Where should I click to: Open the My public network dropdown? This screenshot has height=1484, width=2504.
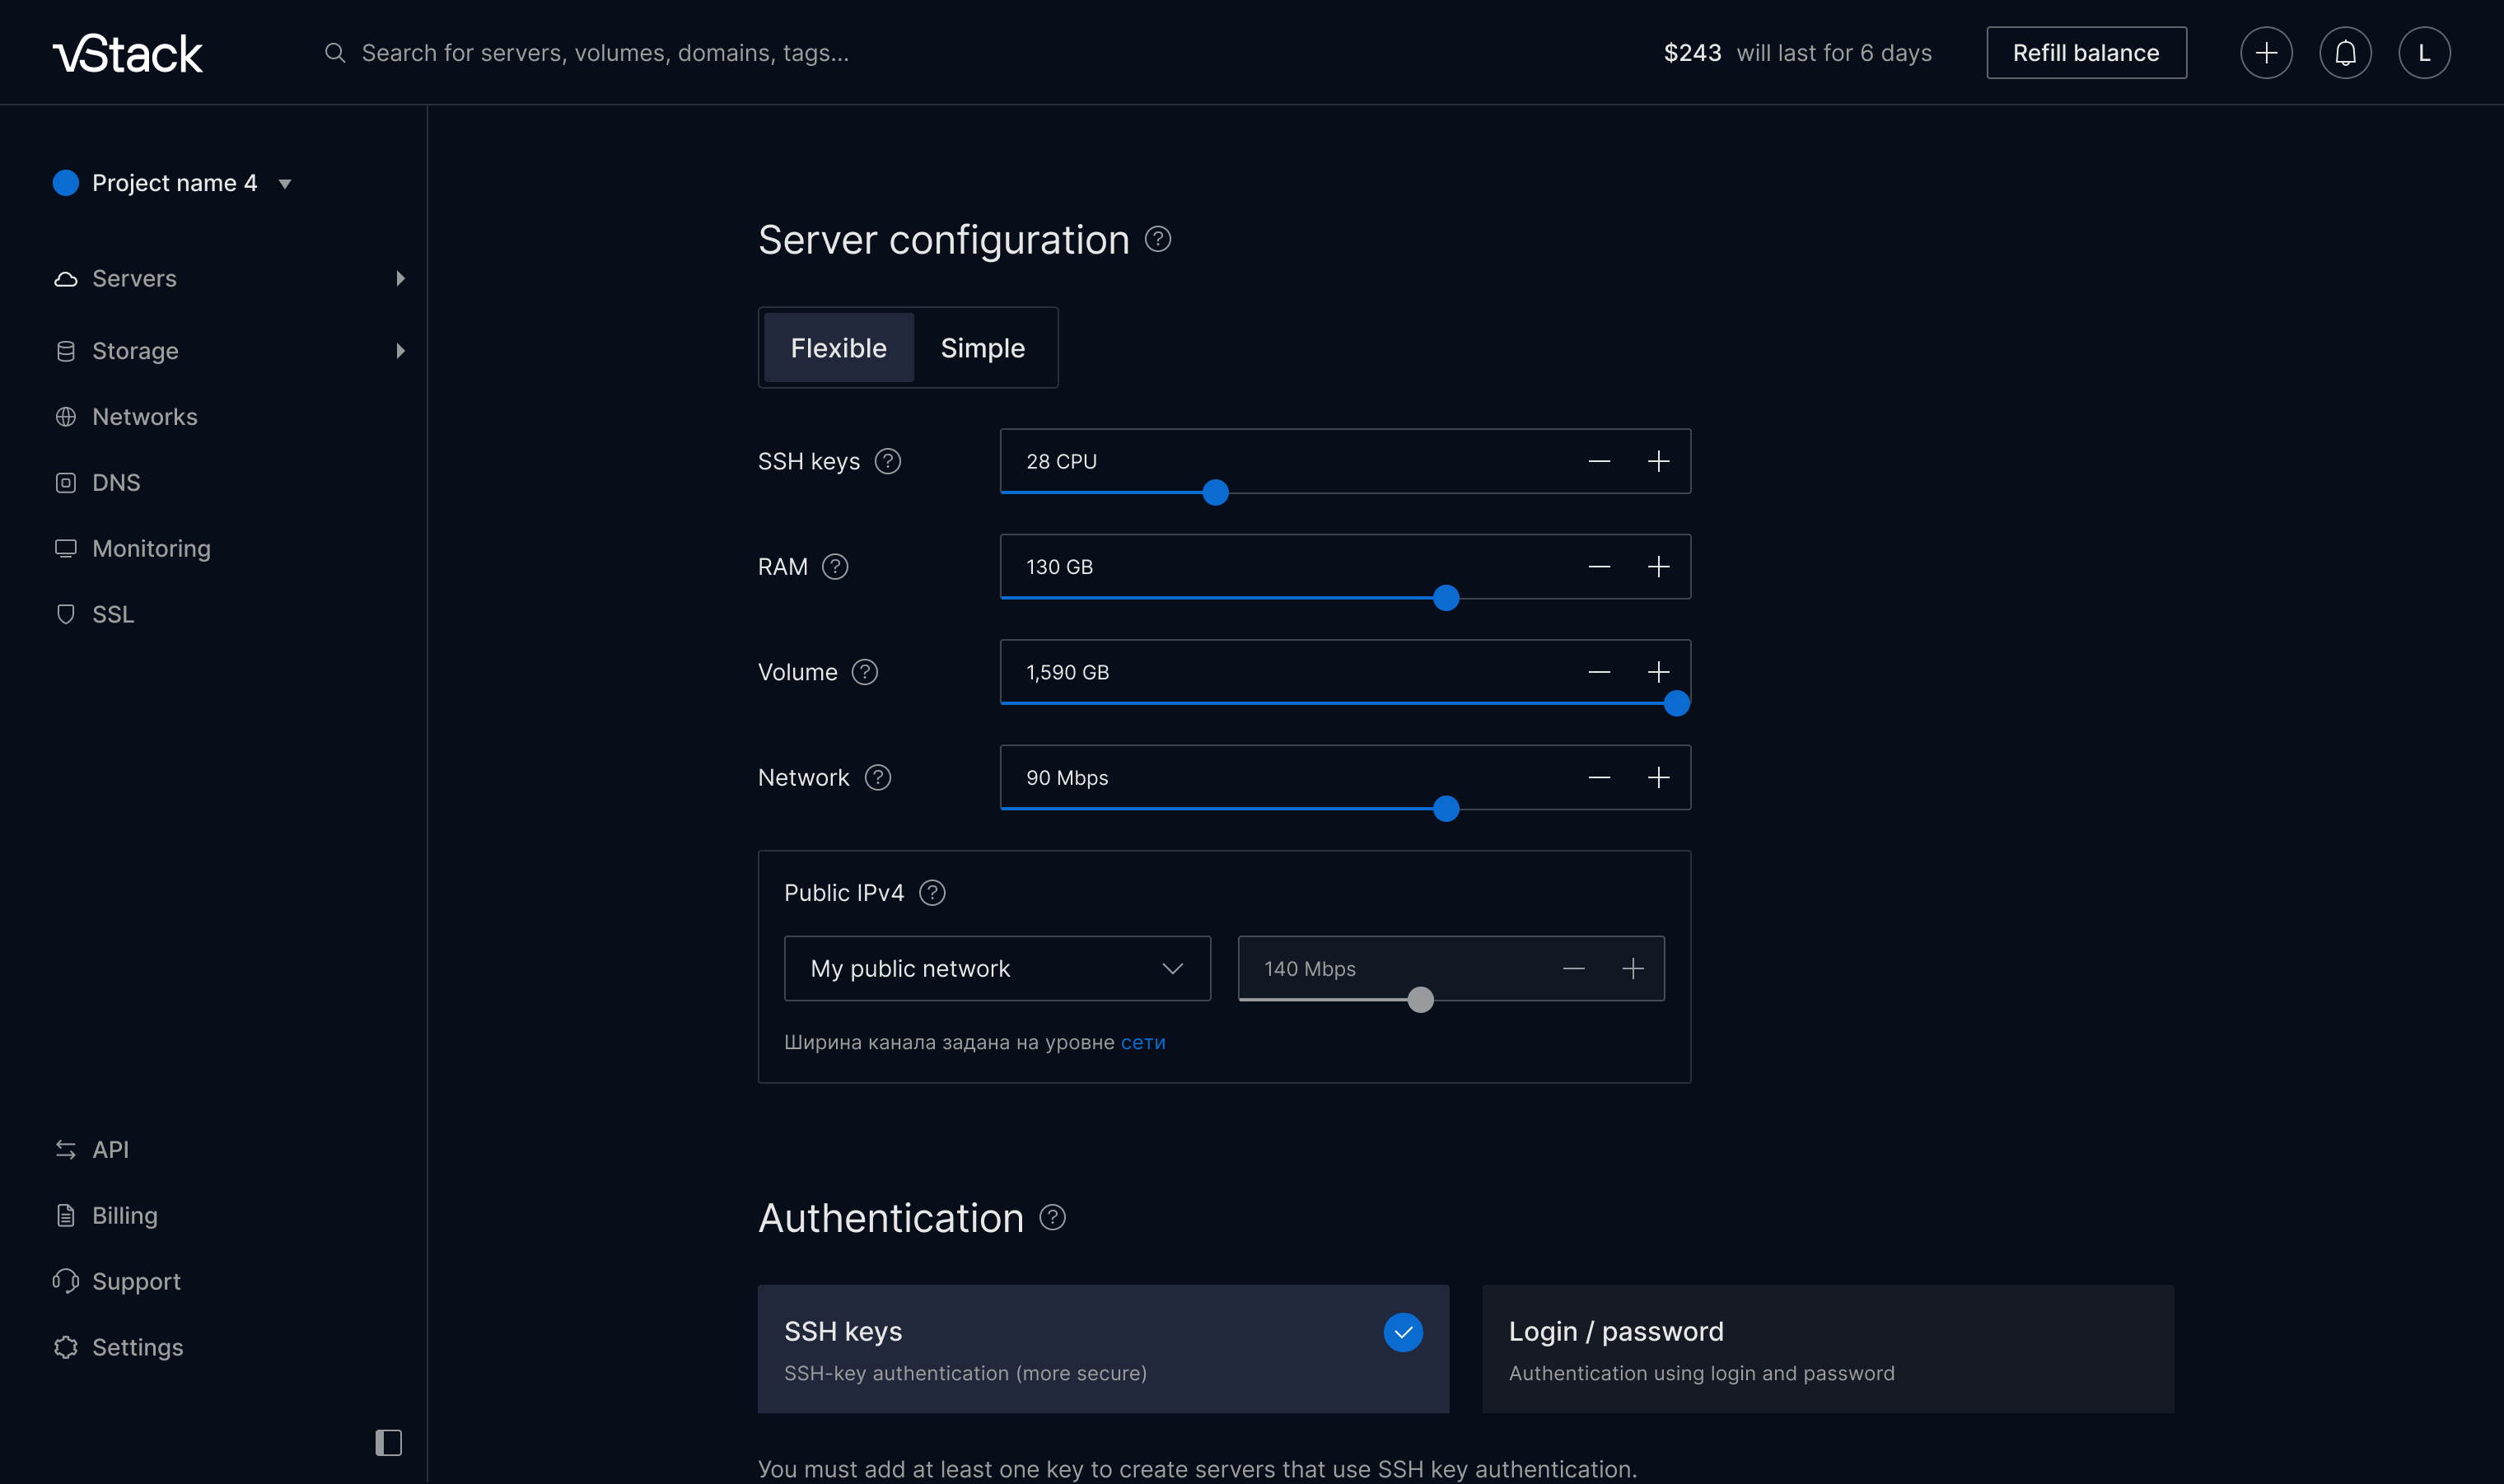(997, 969)
